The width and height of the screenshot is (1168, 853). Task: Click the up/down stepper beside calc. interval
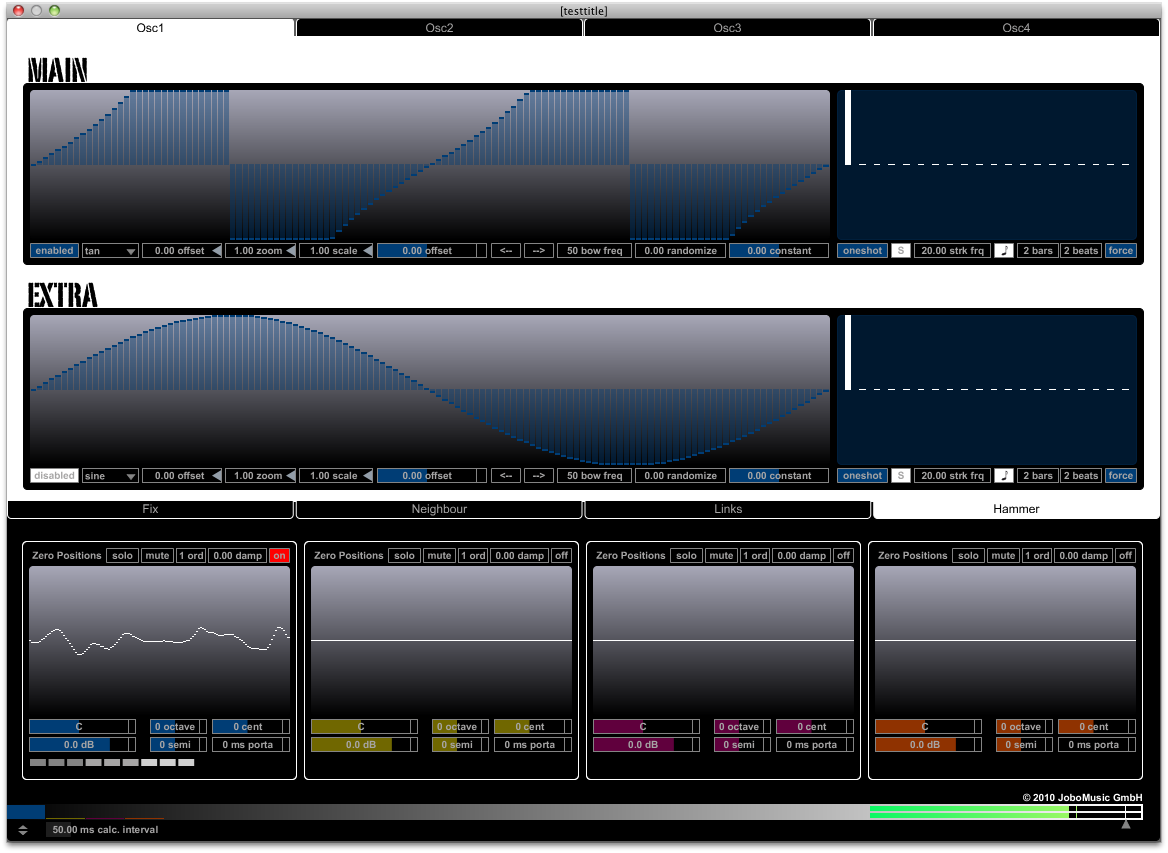coord(23,830)
